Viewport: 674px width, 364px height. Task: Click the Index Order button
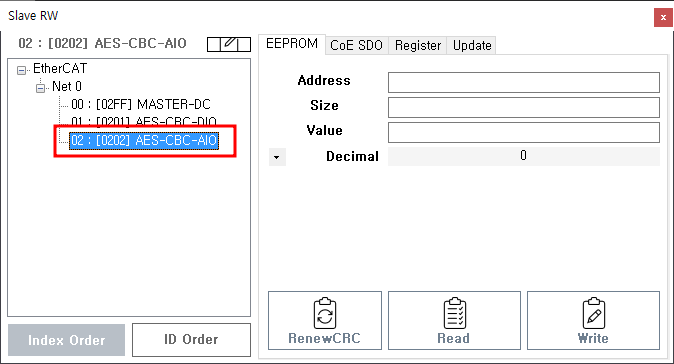tap(67, 340)
